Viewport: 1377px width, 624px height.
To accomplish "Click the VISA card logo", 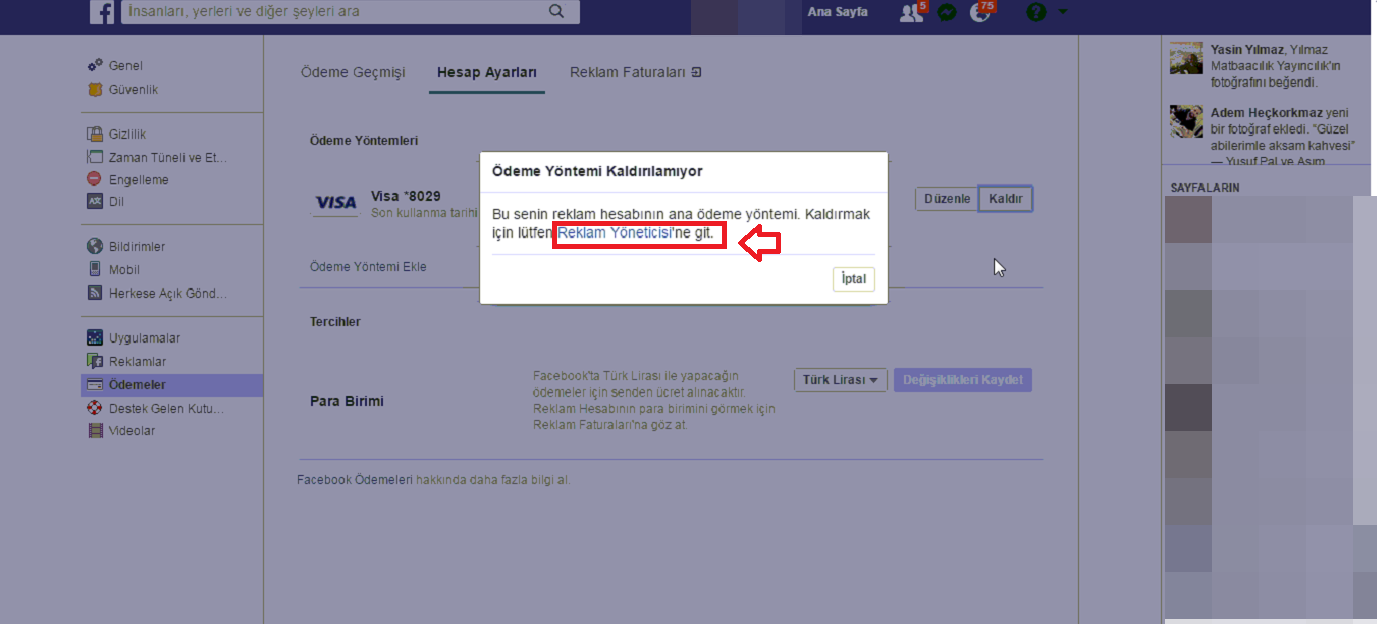I will [335, 203].
